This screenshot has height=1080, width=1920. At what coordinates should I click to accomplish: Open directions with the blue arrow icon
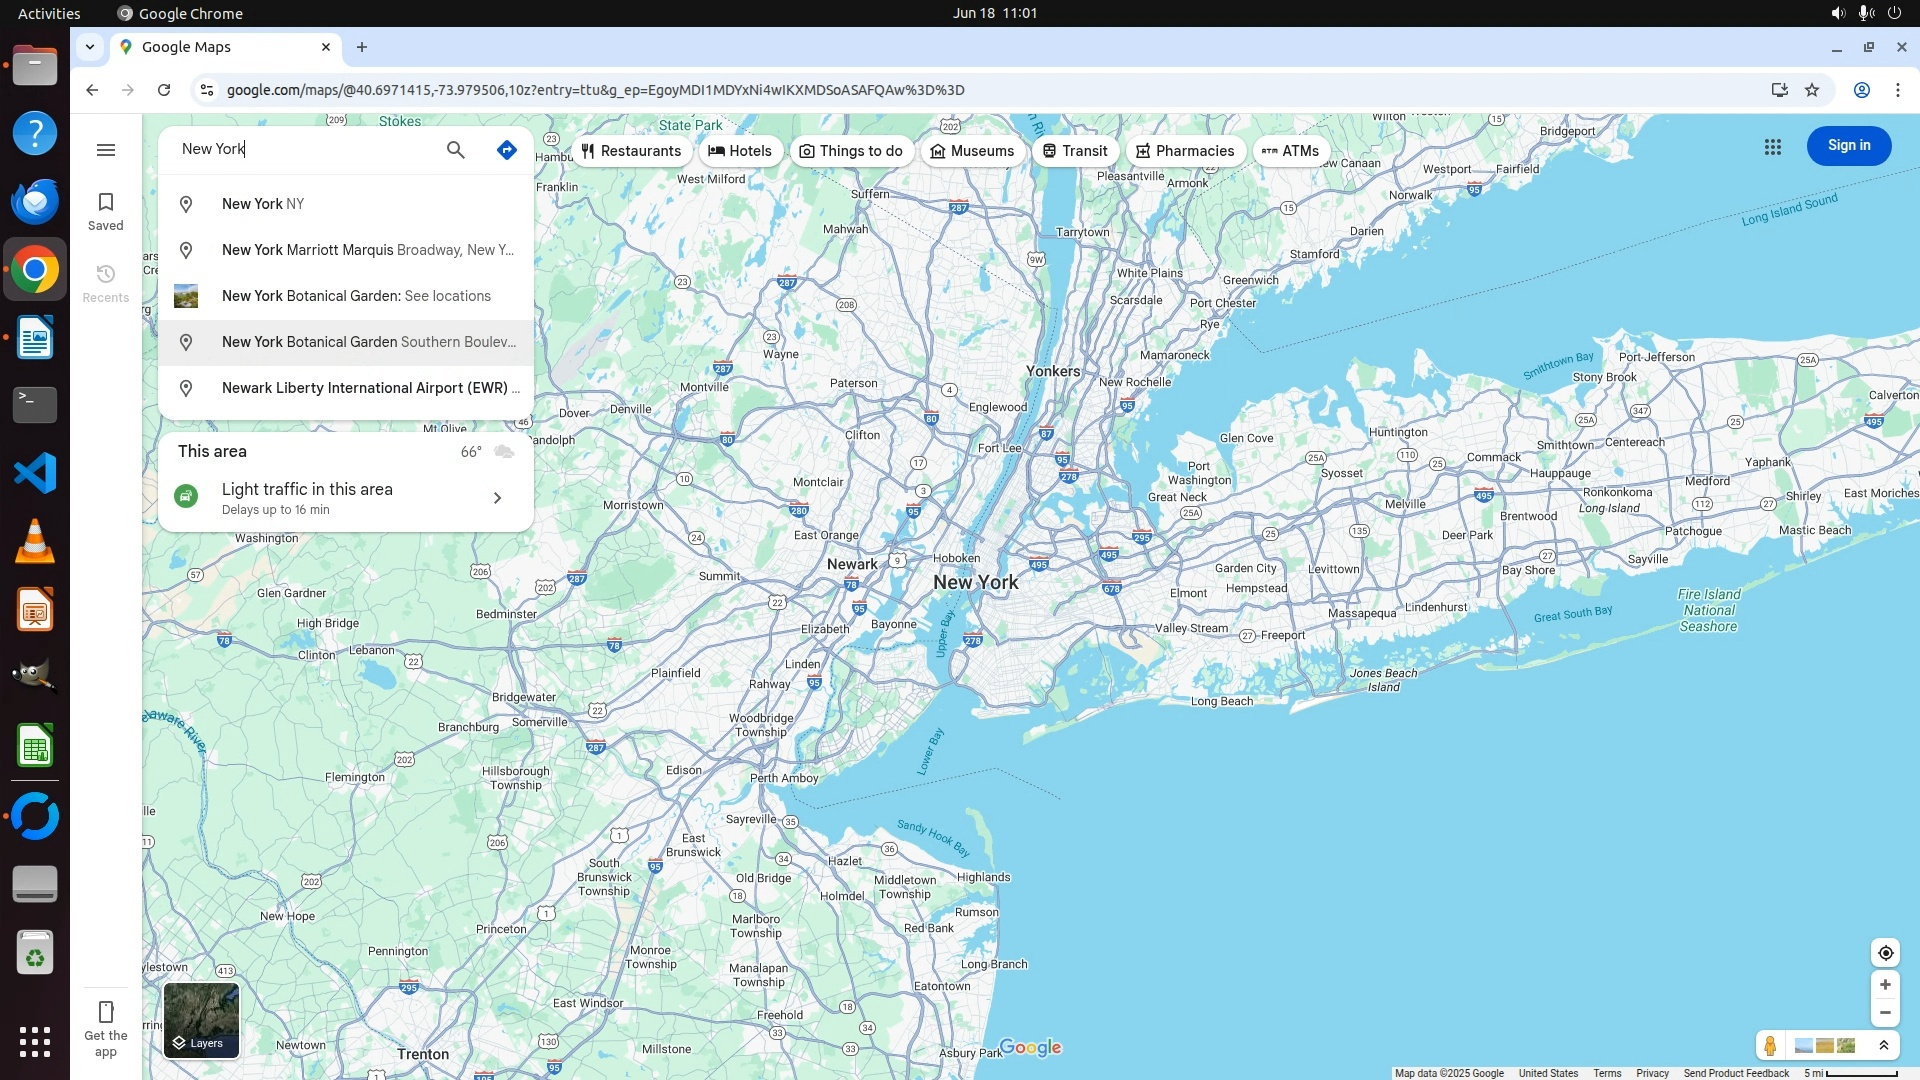(507, 150)
